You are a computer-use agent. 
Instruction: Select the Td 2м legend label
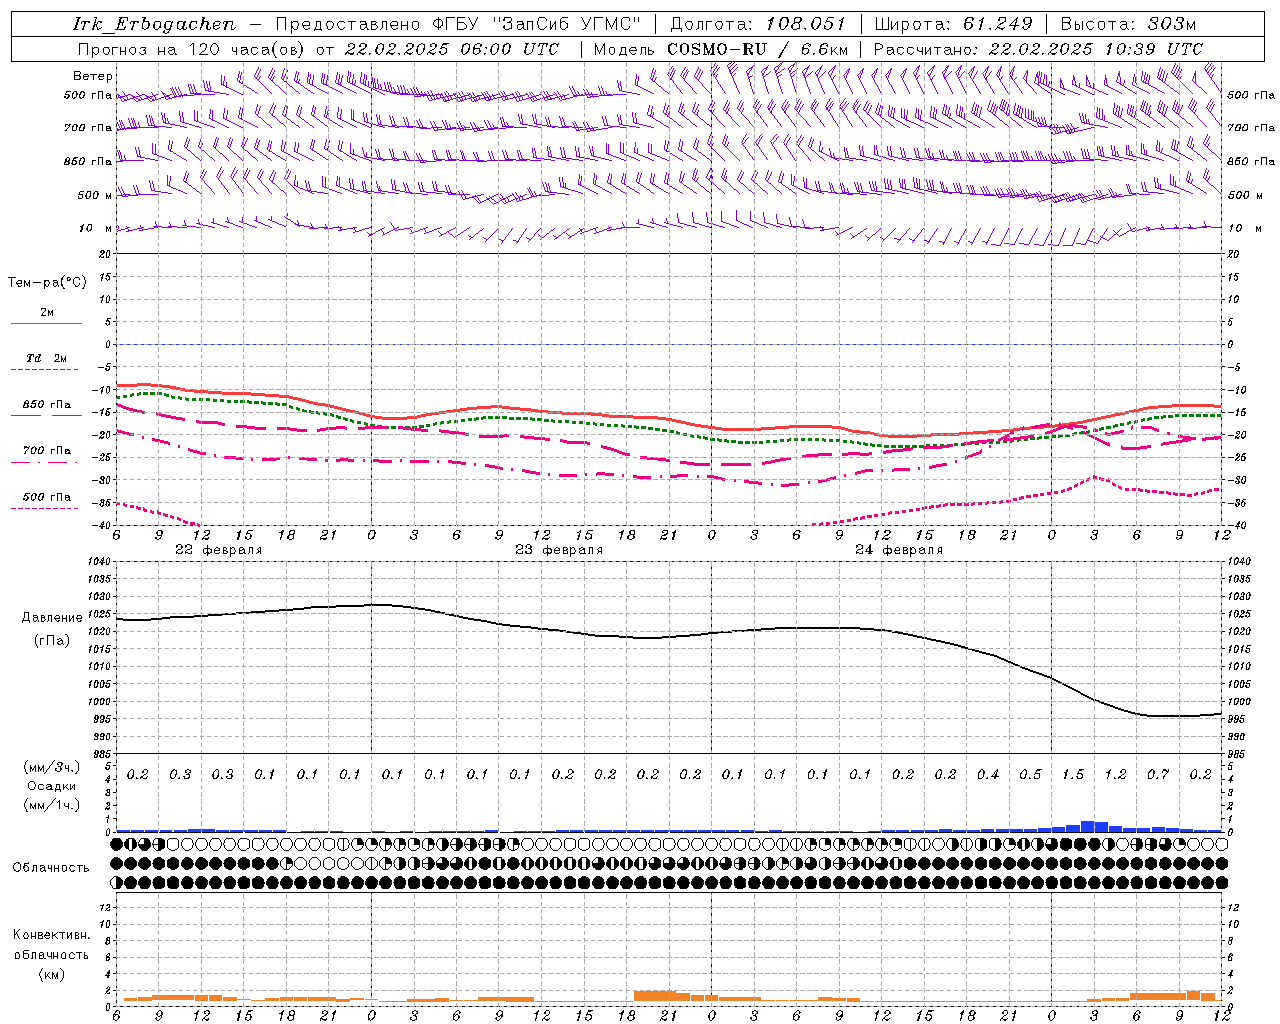(46, 358)
